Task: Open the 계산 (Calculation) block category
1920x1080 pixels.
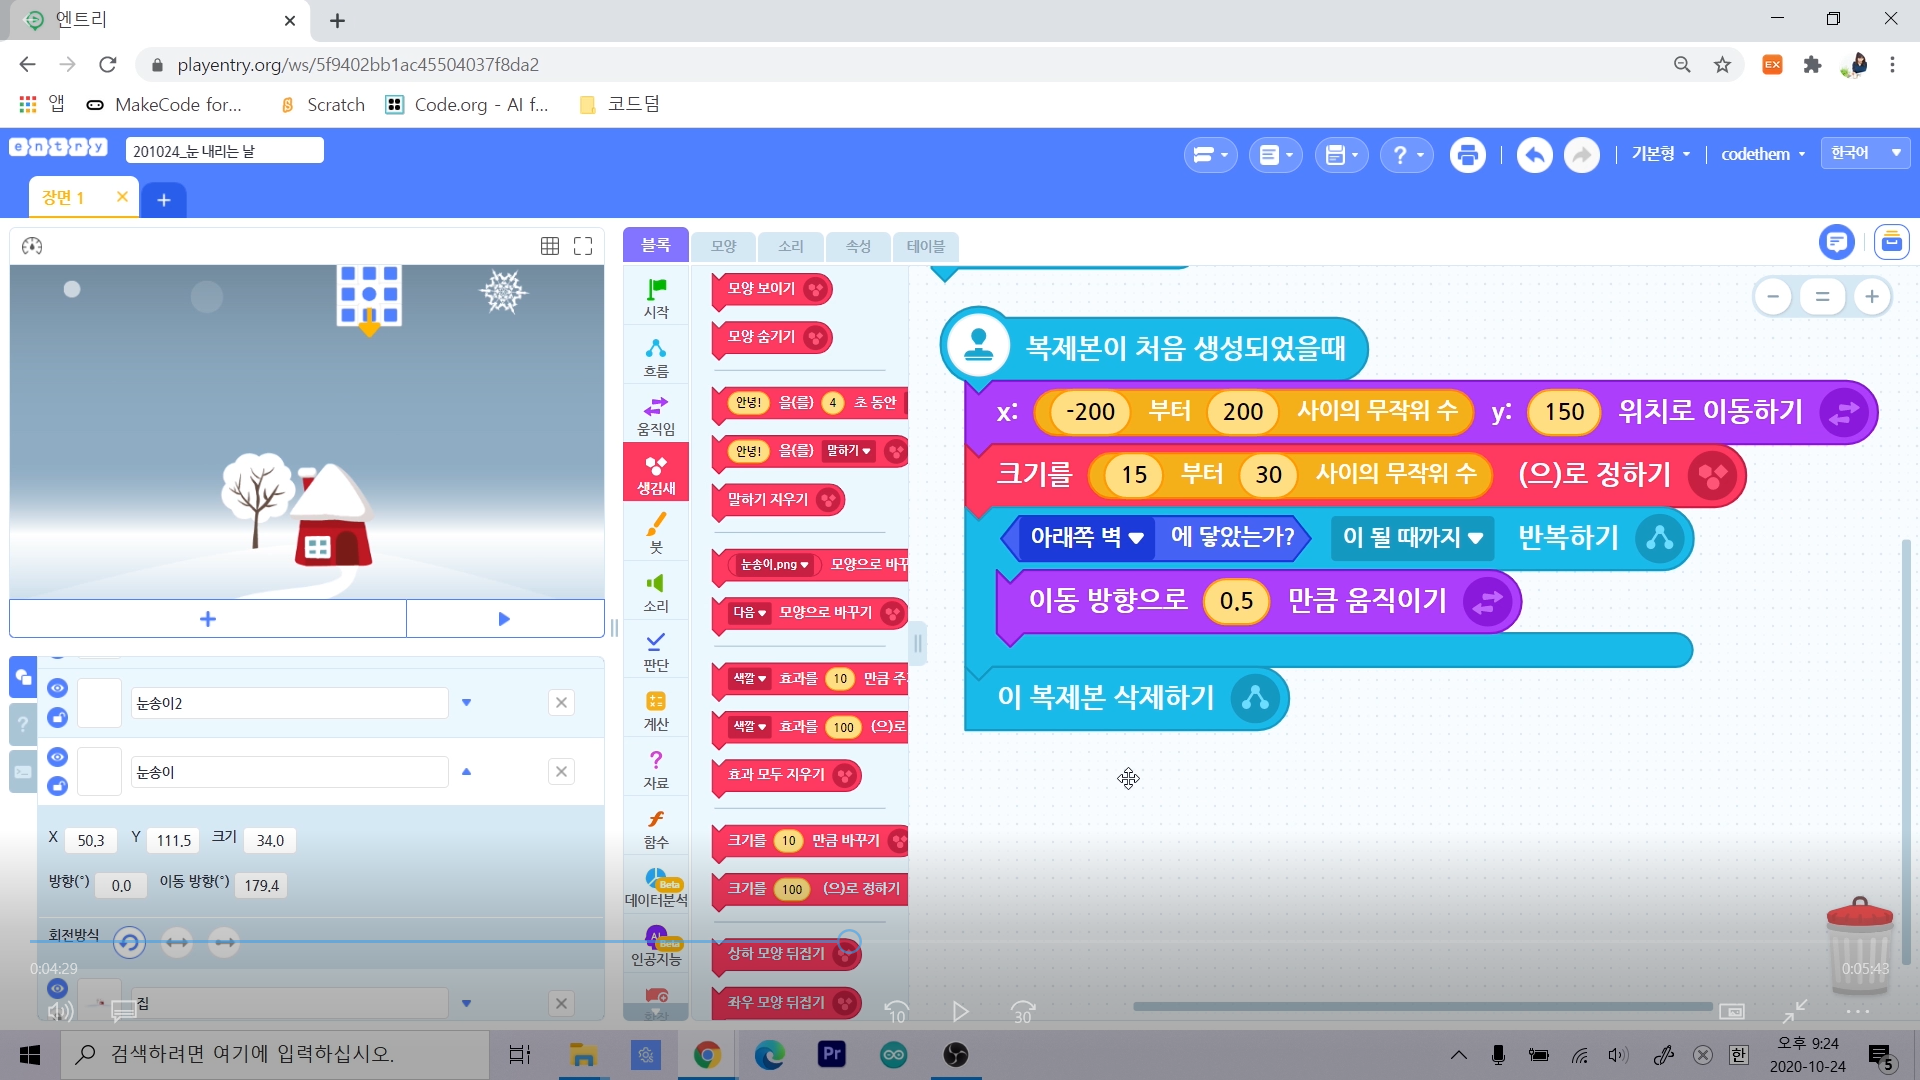Action: (656, 710)
